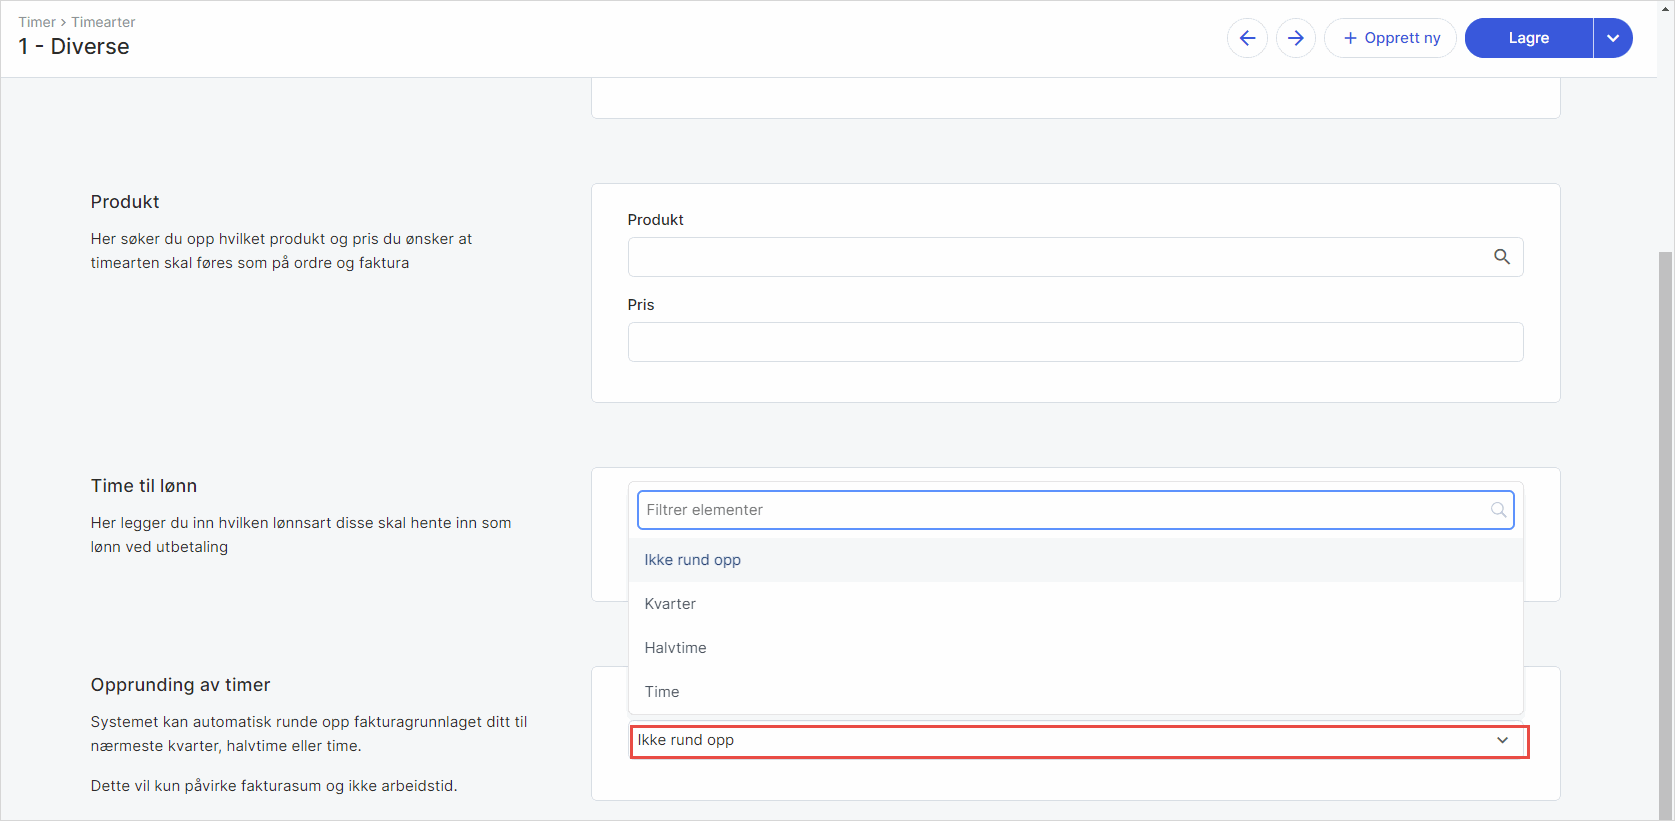1675x821 pixels.
Task: Click the plus icon in Opprett ny
Action: coord(1350,38)
